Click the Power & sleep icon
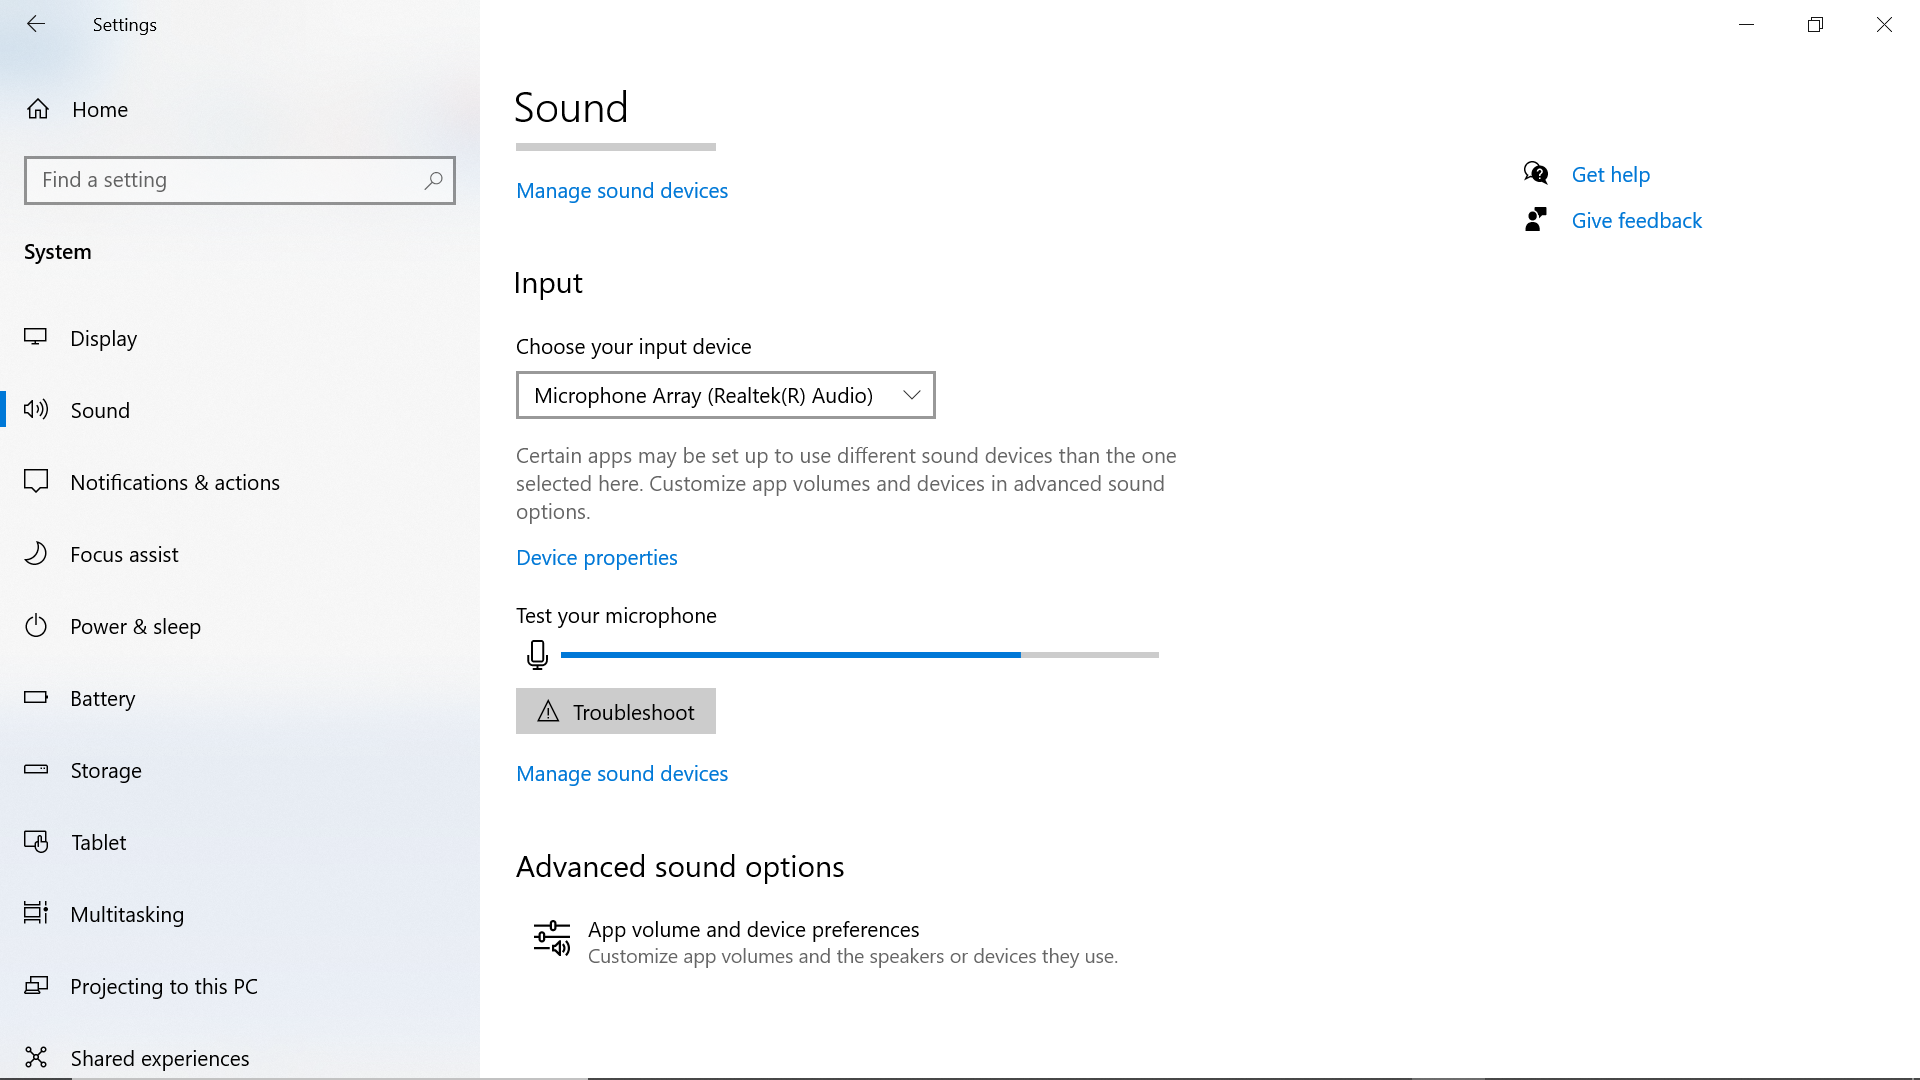 coord(36,626)
